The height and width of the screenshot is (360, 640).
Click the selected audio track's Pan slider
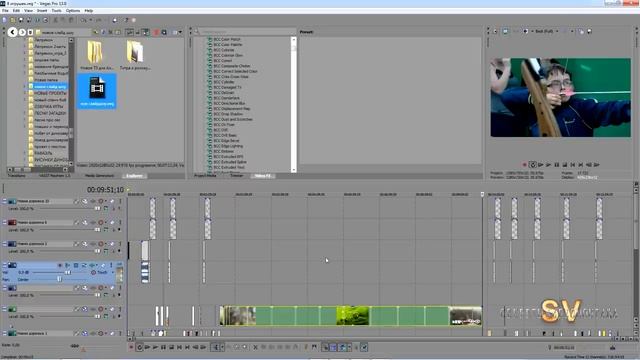[x=59, y=279]
